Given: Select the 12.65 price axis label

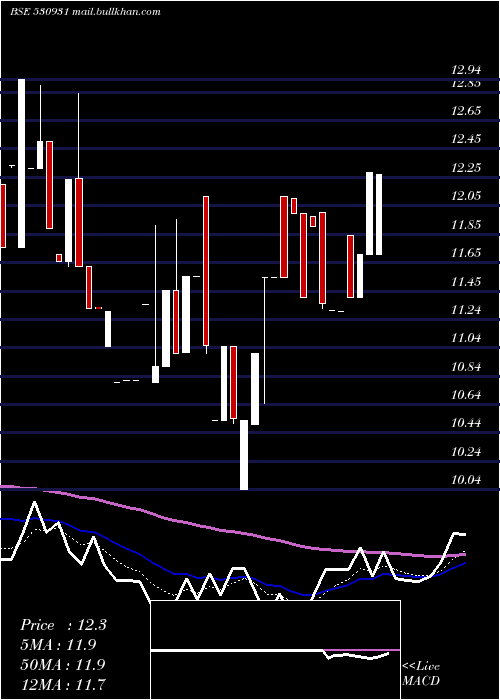Looking at the screenshot, I should click(466, 111).
